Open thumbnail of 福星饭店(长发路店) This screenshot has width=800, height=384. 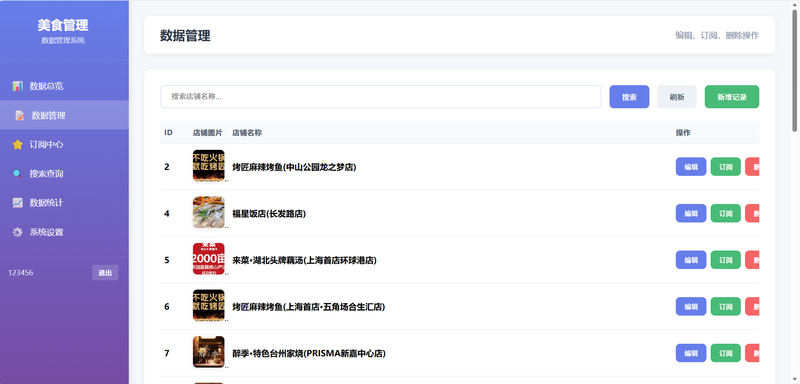[x=209, y=212]
